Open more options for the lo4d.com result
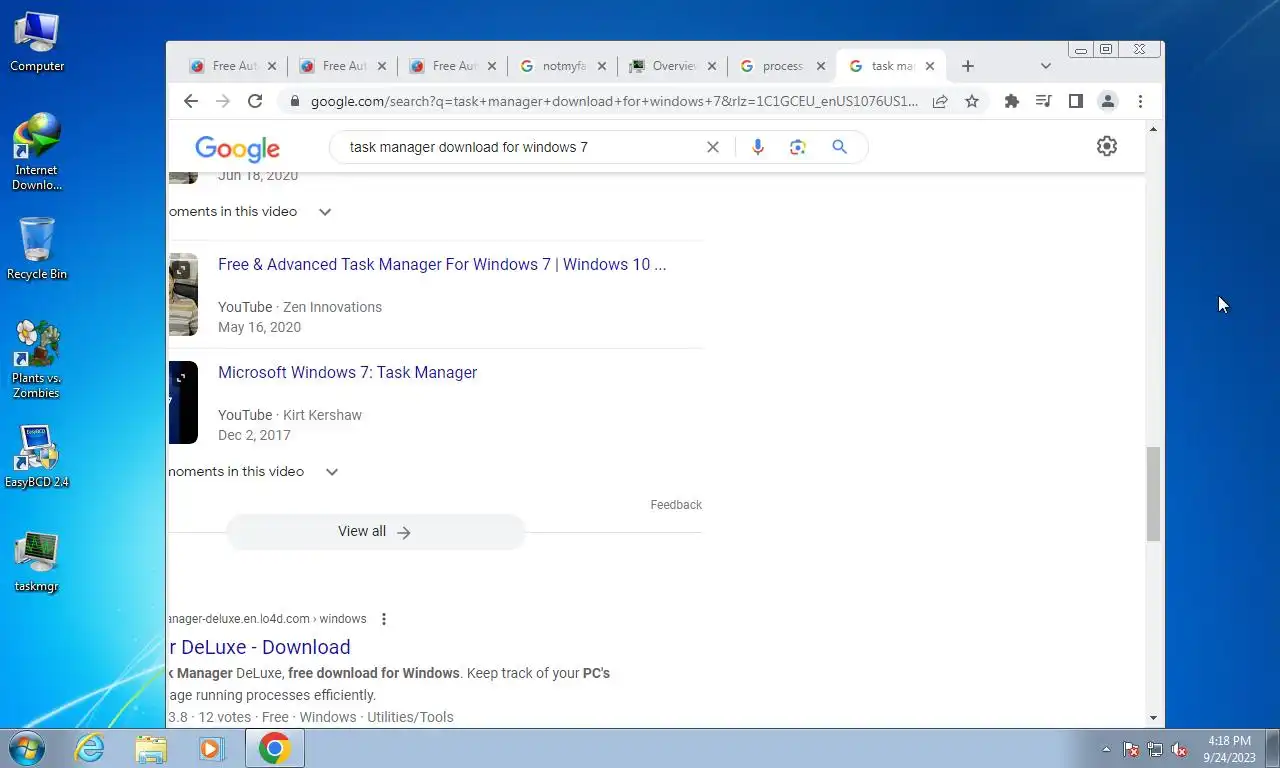Viewport: 1280px width, 768px height. pos(383,619)
